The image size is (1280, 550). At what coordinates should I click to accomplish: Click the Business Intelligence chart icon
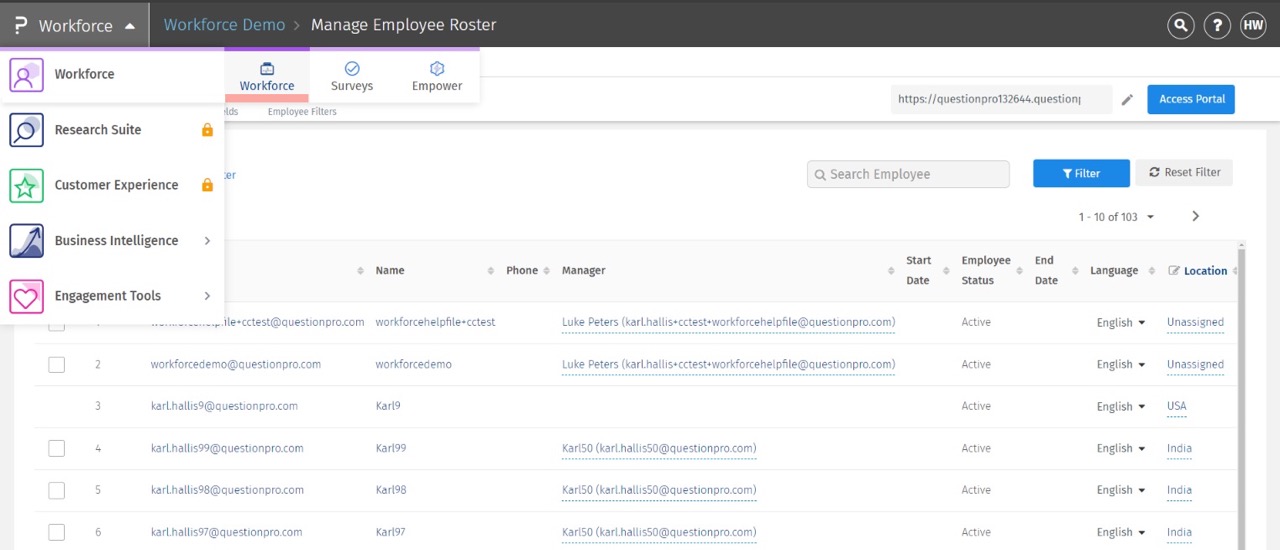tap(26, 241)
